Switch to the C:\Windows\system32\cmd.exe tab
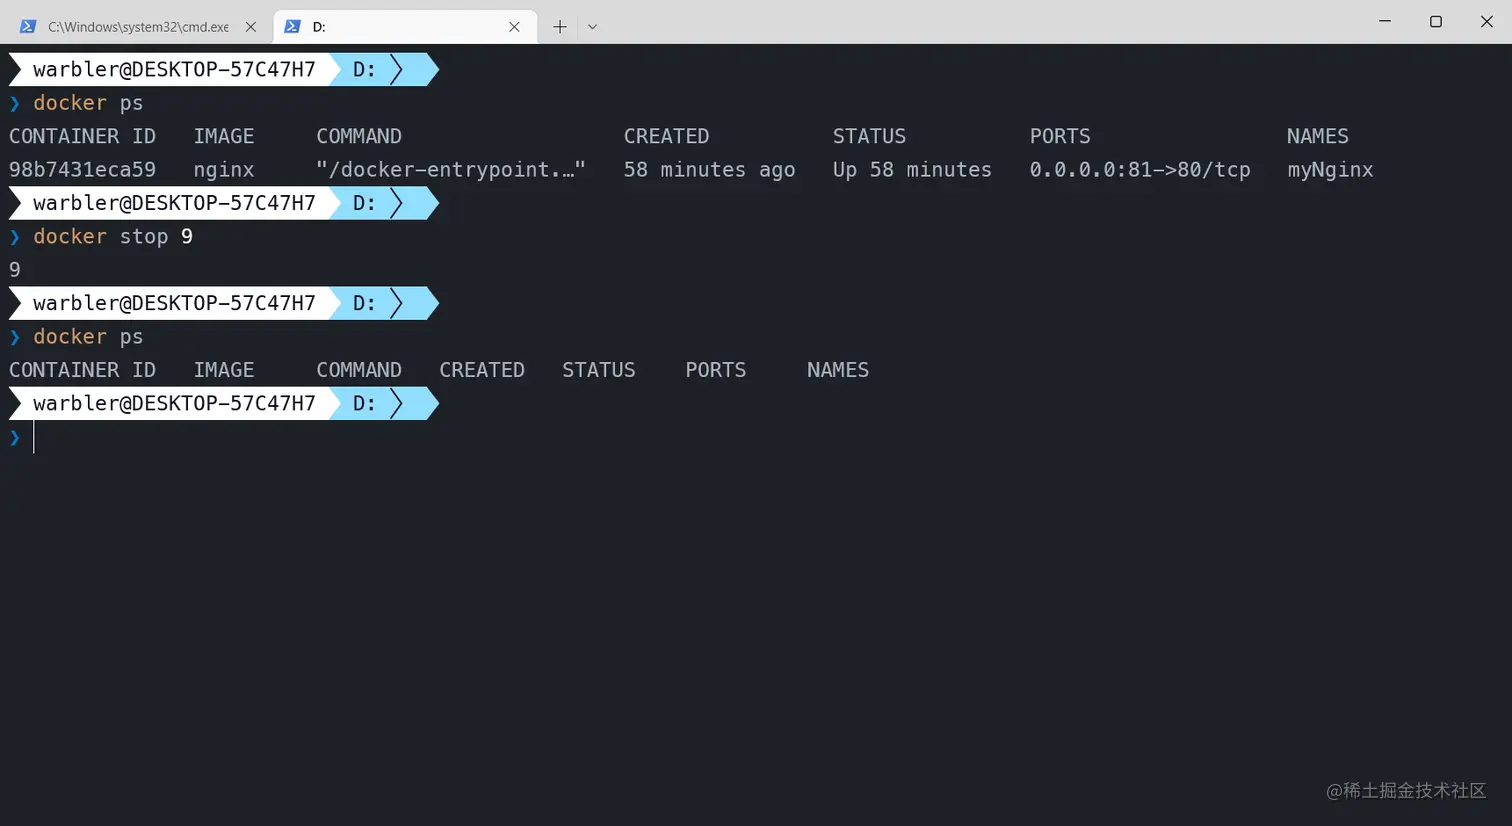 [138, 27]
